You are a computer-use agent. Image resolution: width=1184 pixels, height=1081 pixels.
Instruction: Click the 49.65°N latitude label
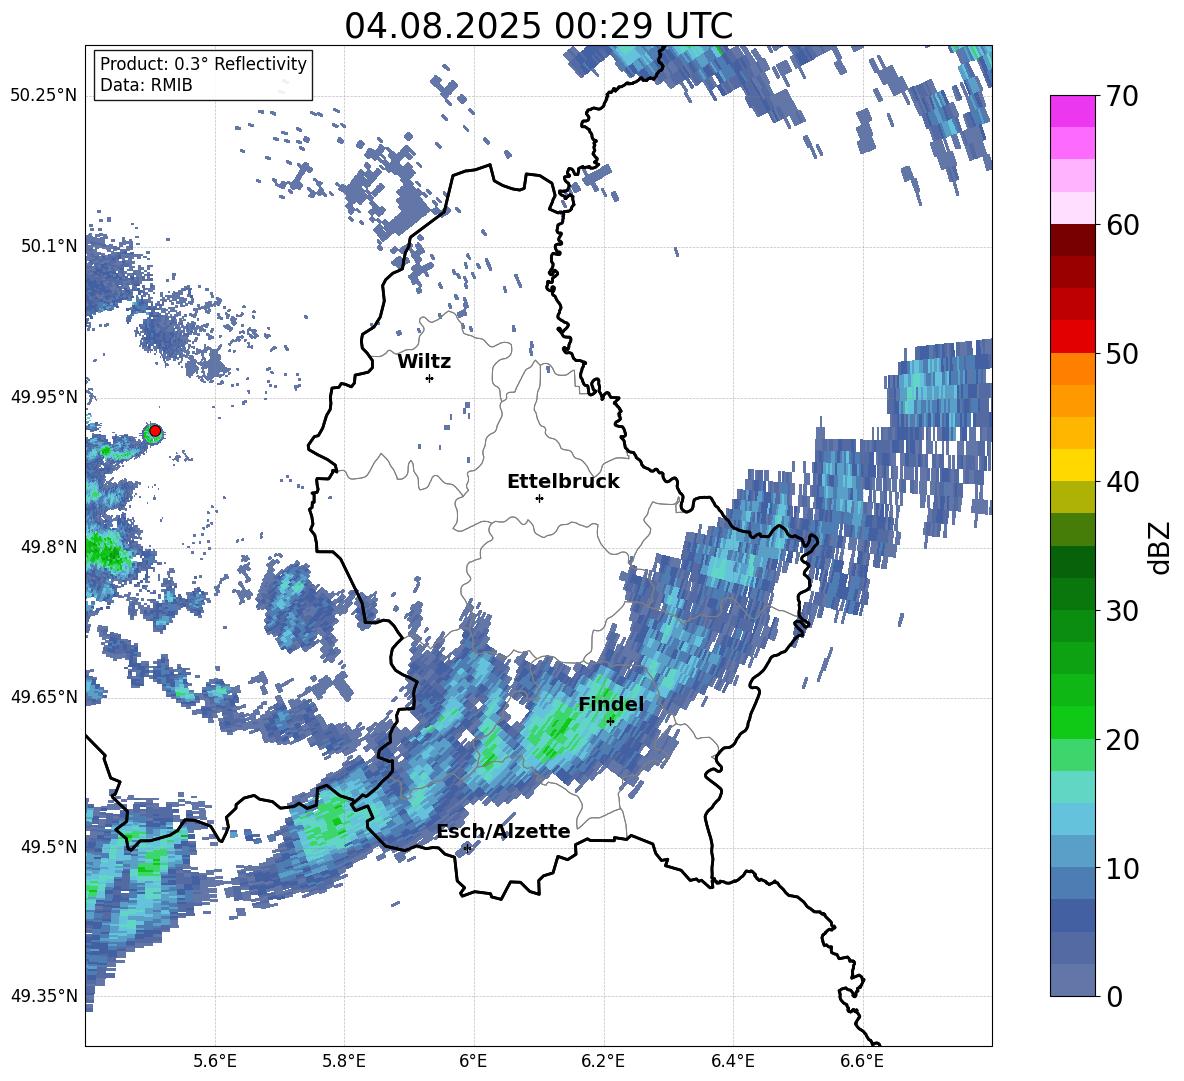pyautogui.click(x=44, y=696)
